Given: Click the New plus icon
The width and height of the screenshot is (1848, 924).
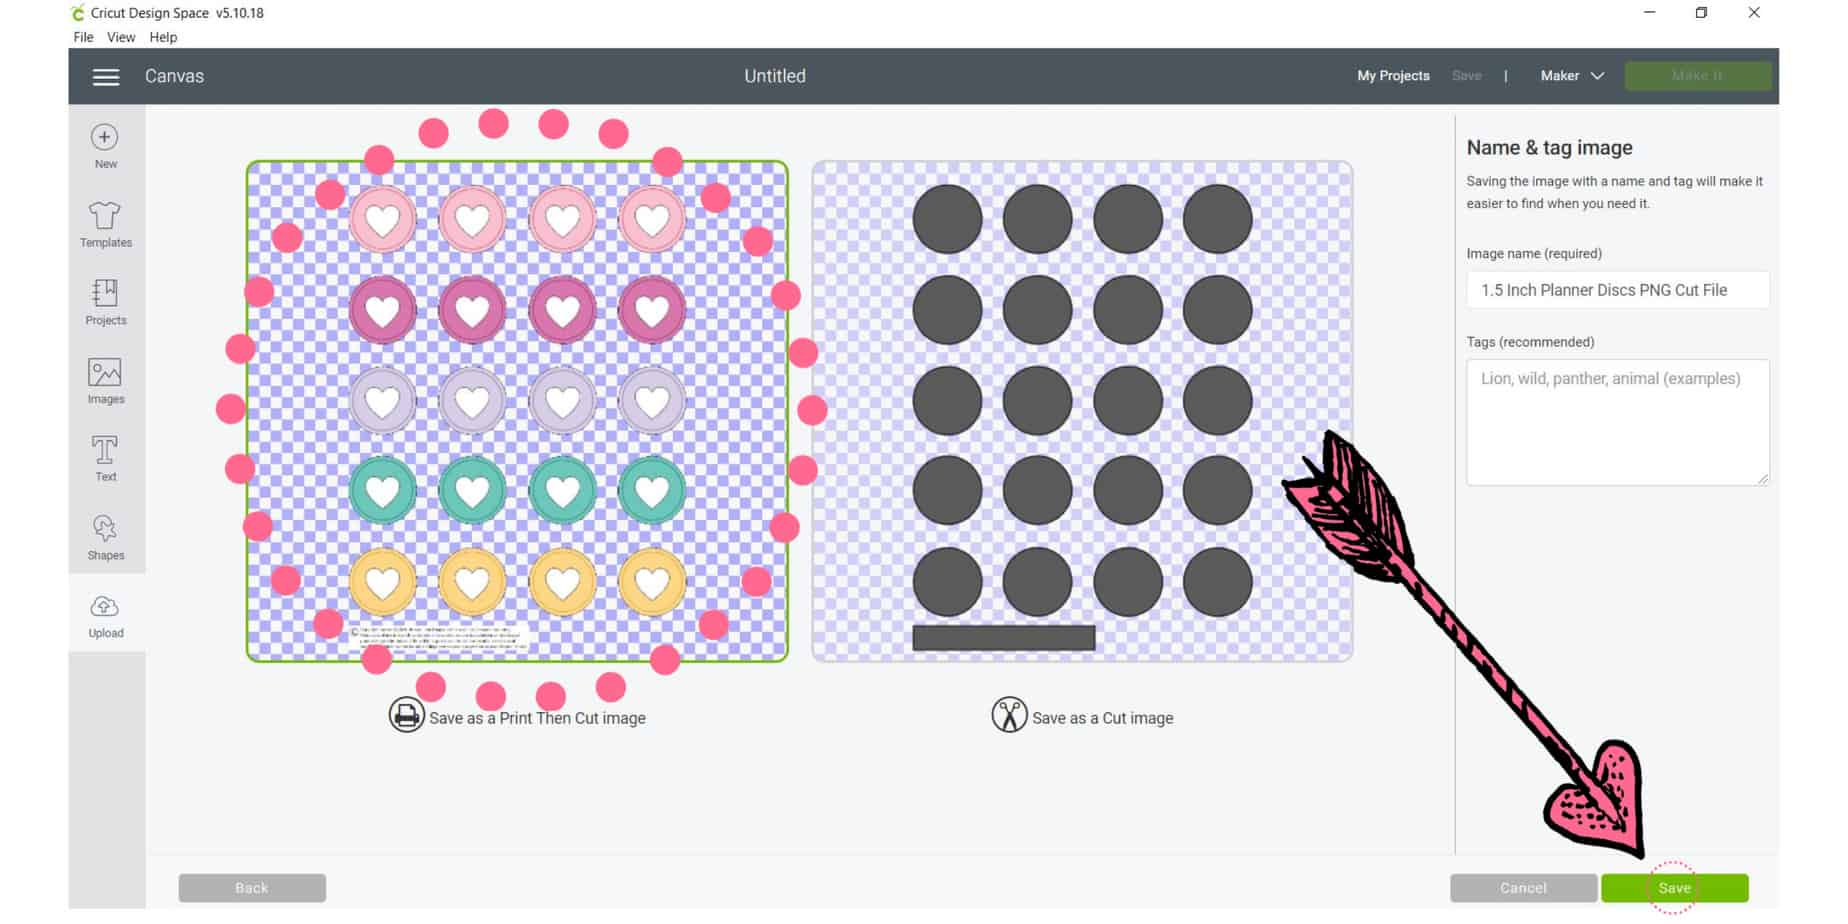Looking at the screenshot, I should (105, 137).
